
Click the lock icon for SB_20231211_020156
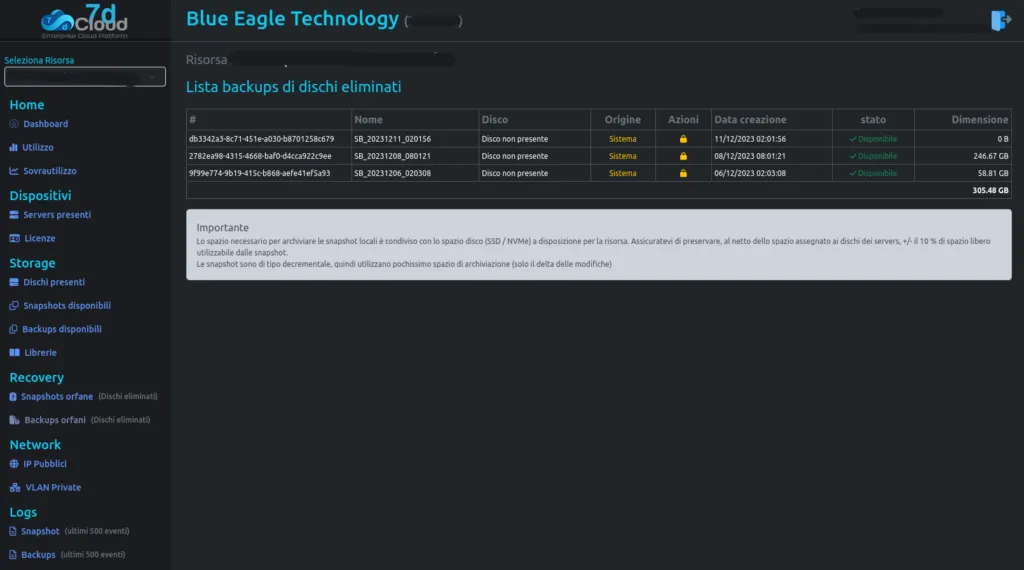pyautogui.click(x=683, y=139)
